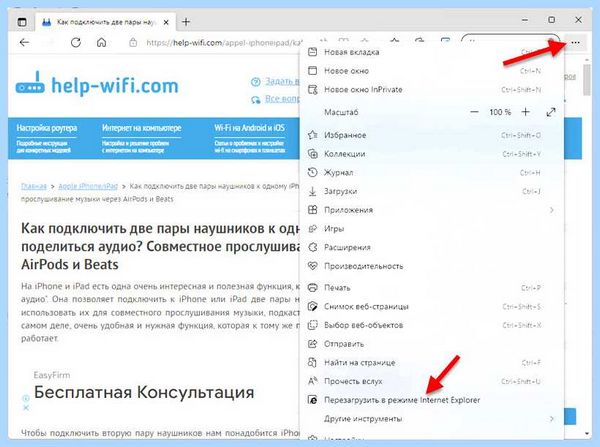Image resolution: width=600 pixels, height=447 pixels.
Task: Choose Новая вкладка from the menu
Action: click(x=432, y=52)
